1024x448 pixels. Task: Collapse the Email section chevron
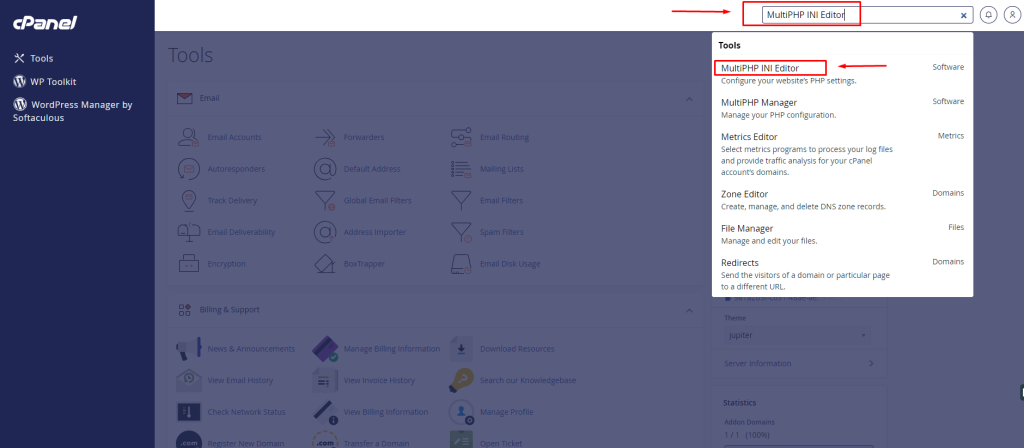point(688,99)
